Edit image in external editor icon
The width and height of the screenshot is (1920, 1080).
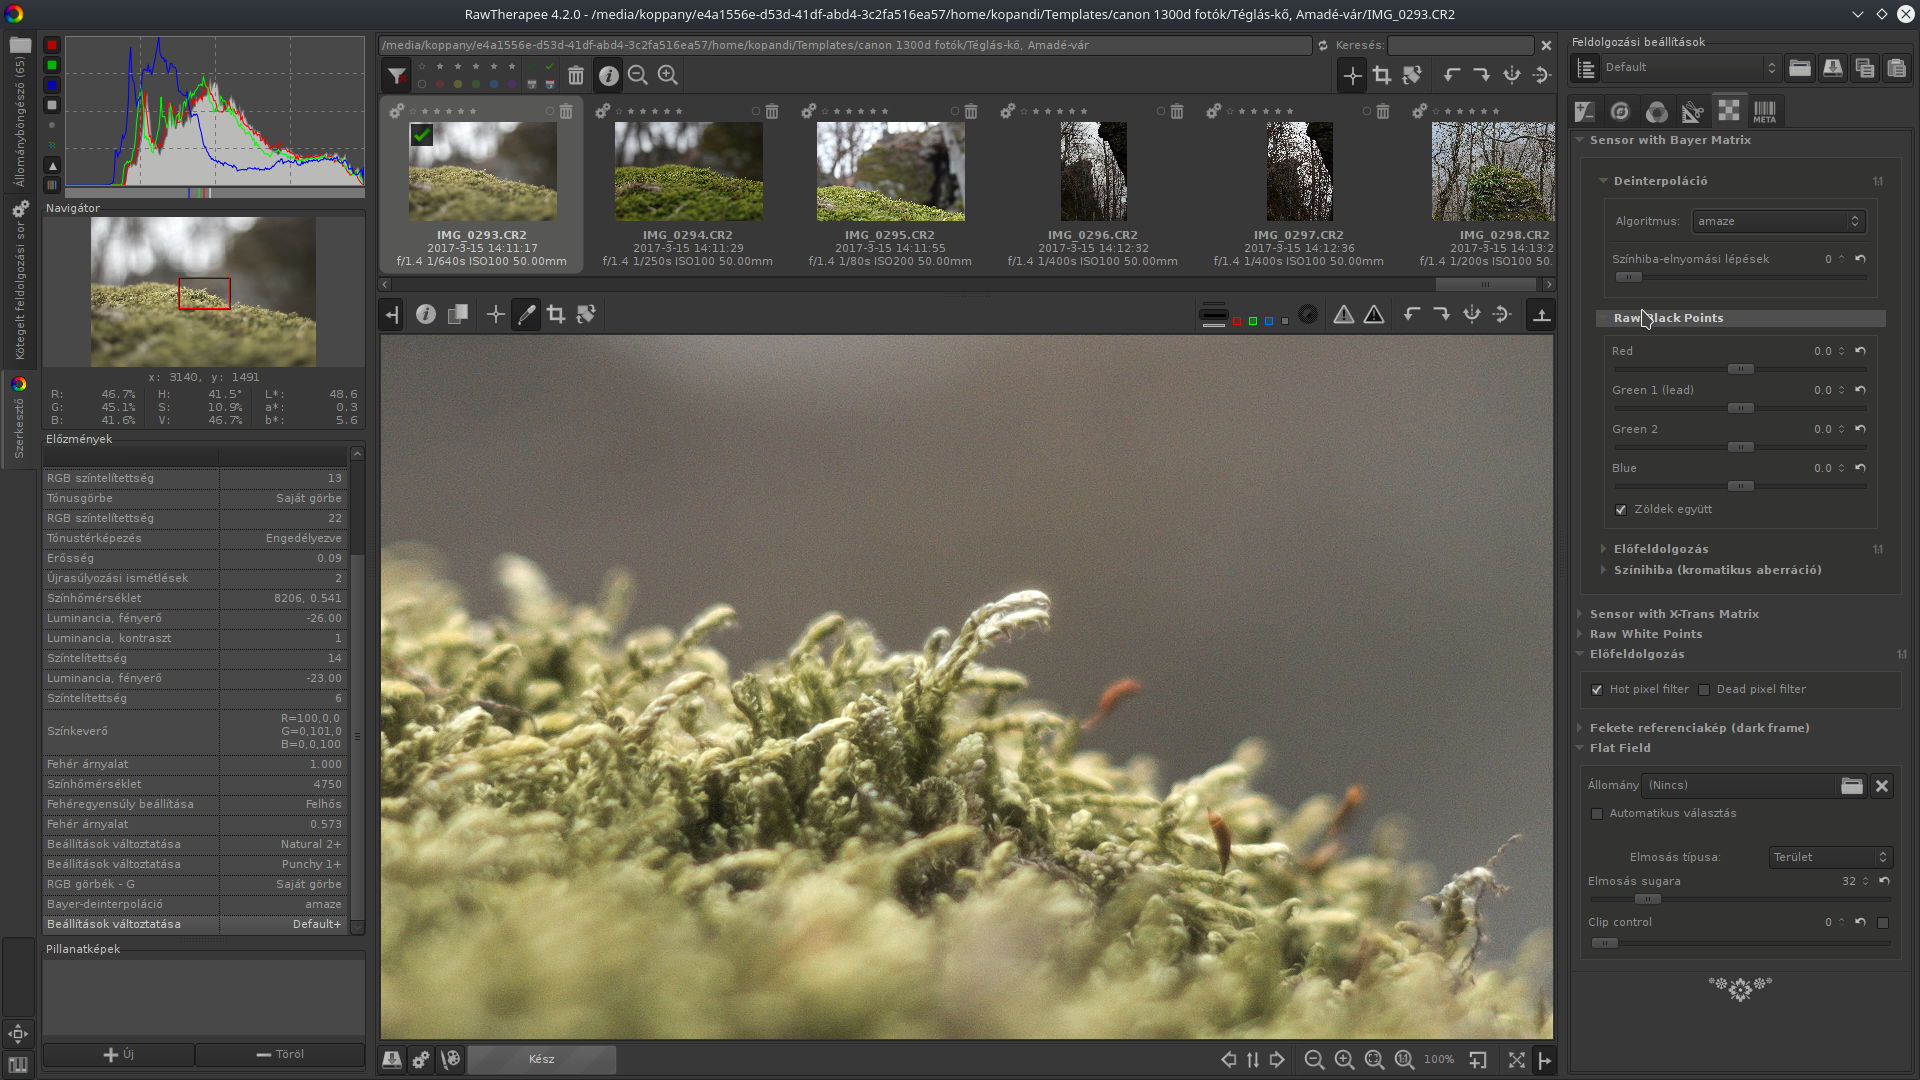[x=451, y=1060]
